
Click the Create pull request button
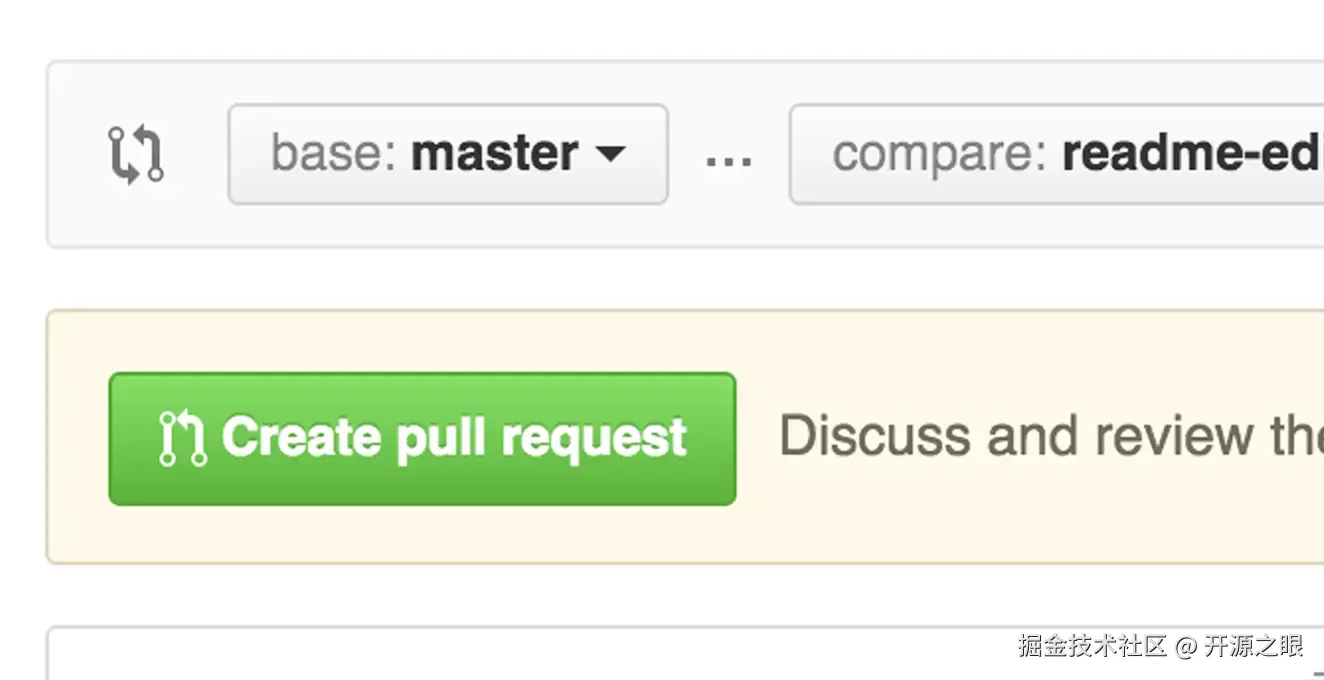[422, 439]
